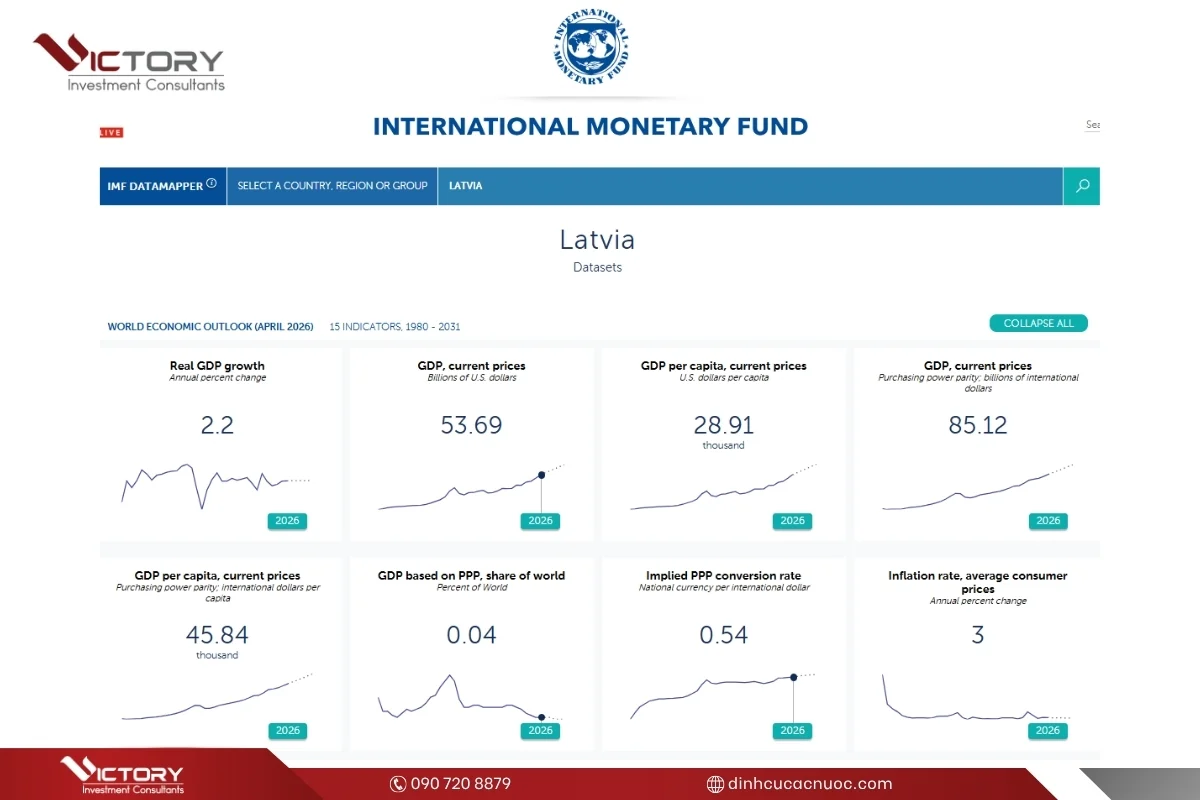Click the share of world line chart

pos(471,697)
